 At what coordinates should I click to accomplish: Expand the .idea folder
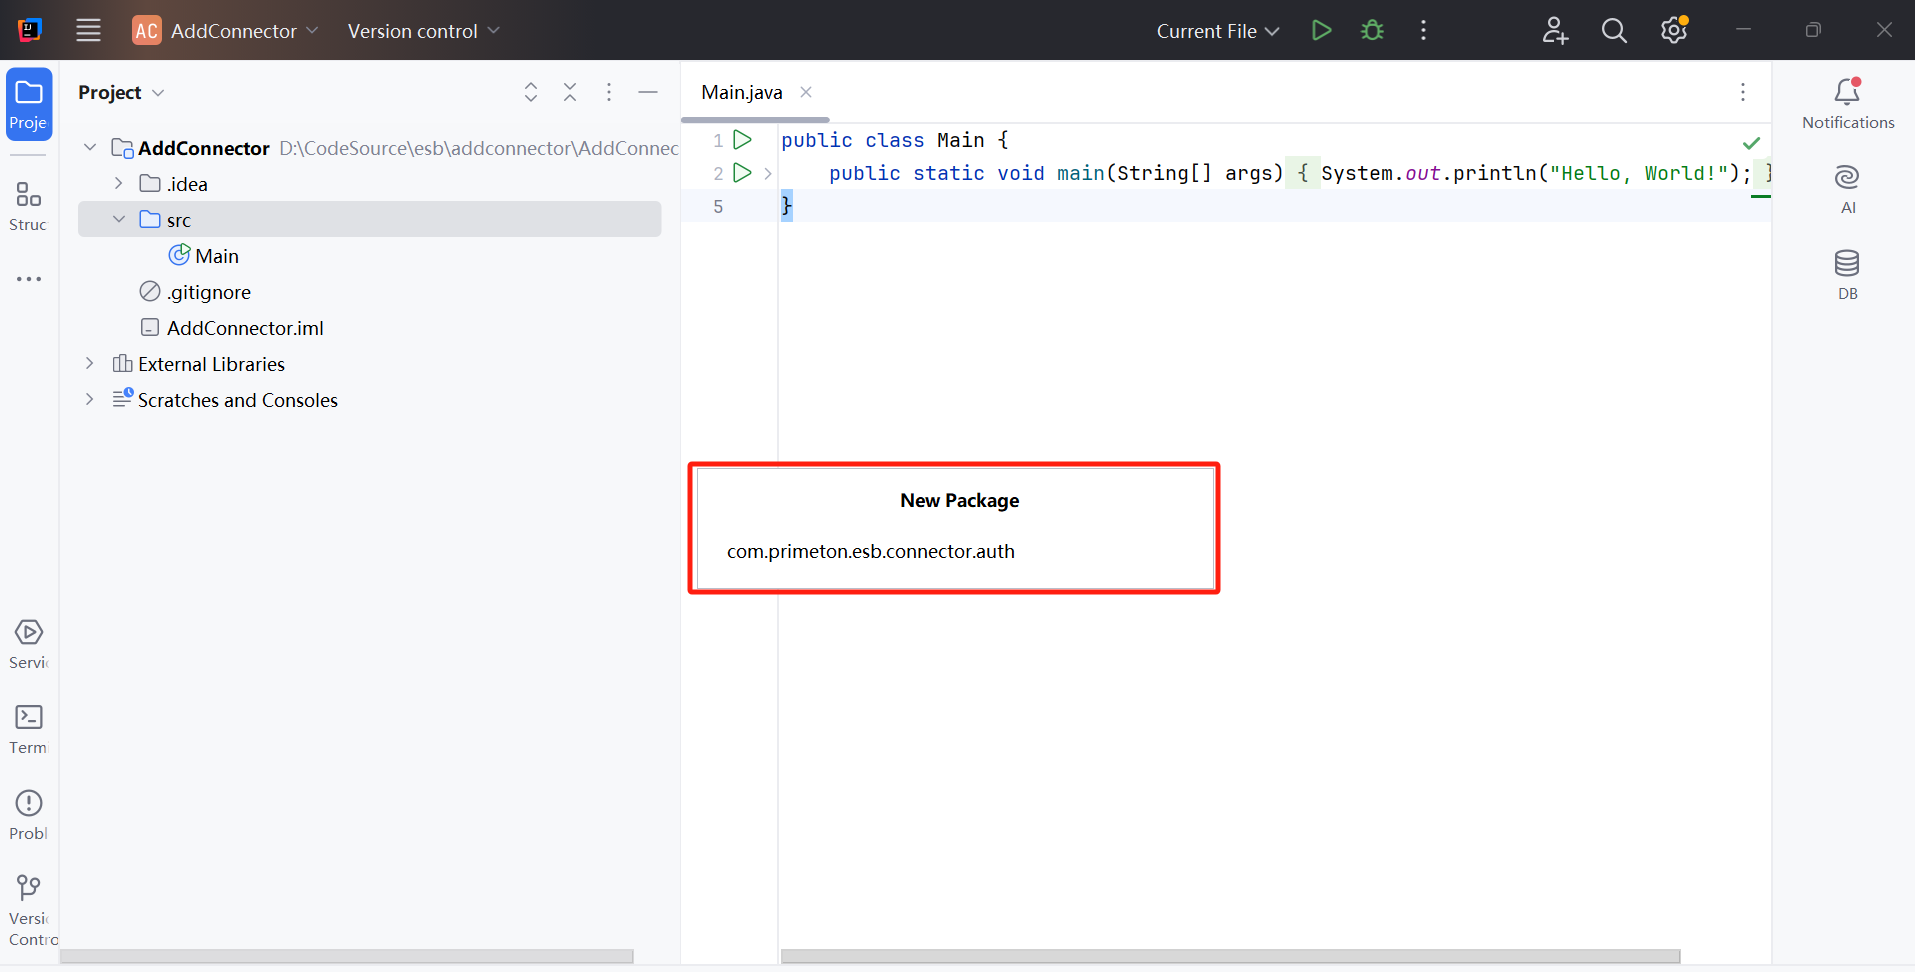tap(119, 184)
